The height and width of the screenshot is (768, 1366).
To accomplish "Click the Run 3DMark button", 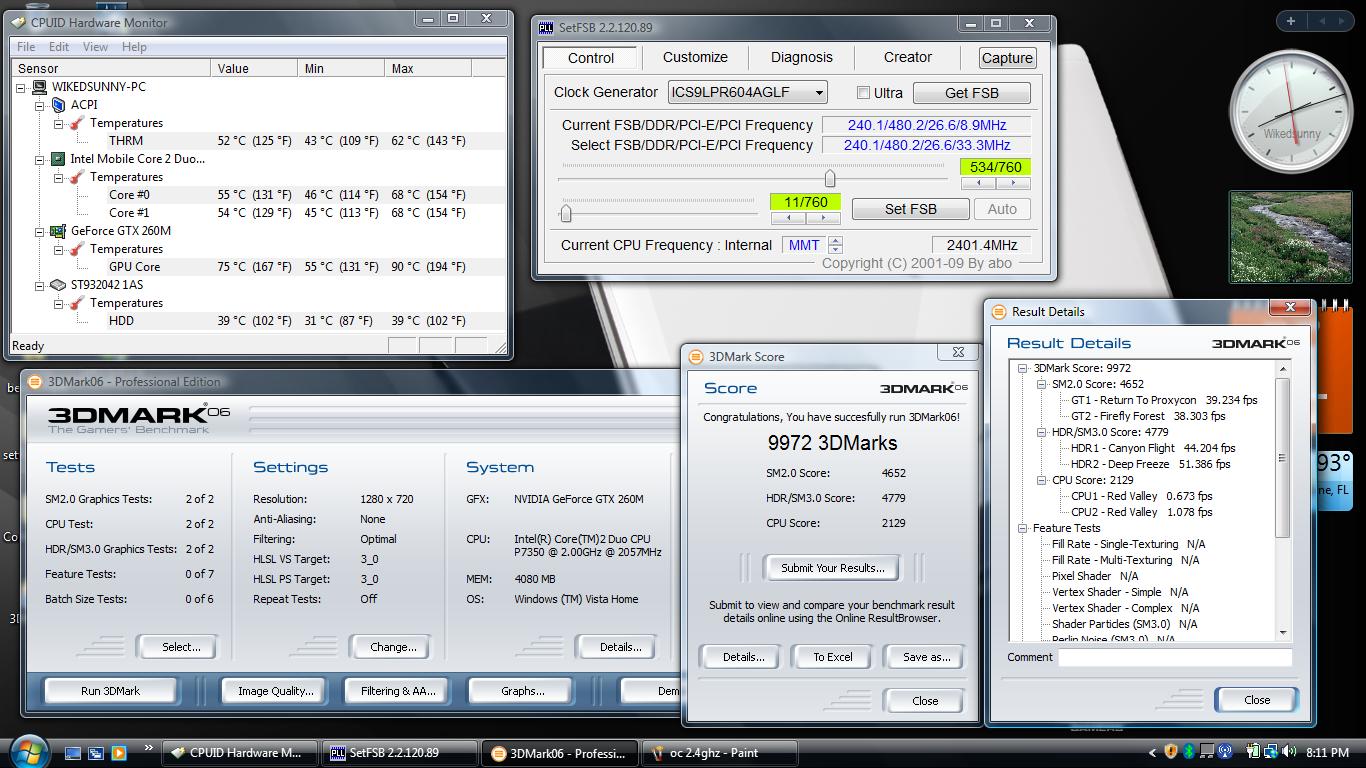I will (x=110, y=691).
